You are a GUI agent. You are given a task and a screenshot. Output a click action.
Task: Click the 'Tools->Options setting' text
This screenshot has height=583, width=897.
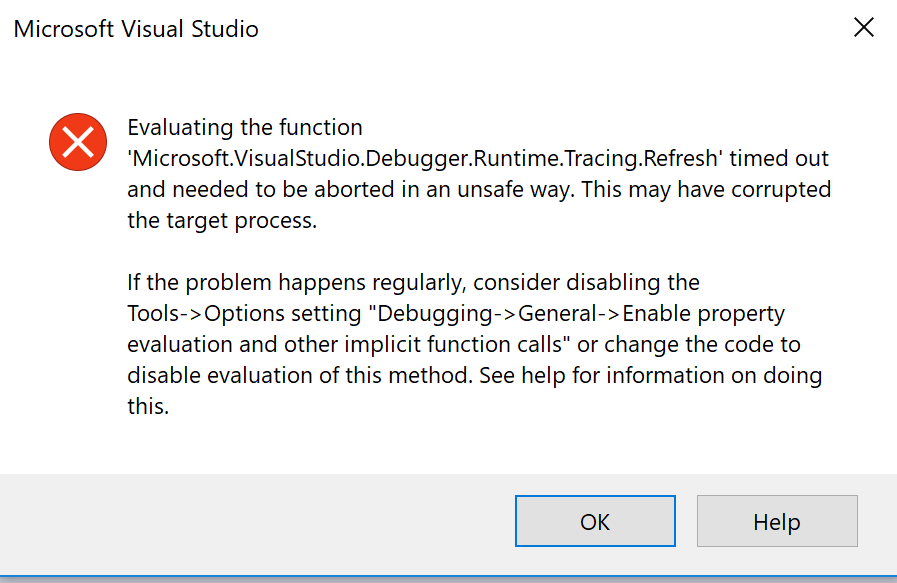click(x=244, y=314)
